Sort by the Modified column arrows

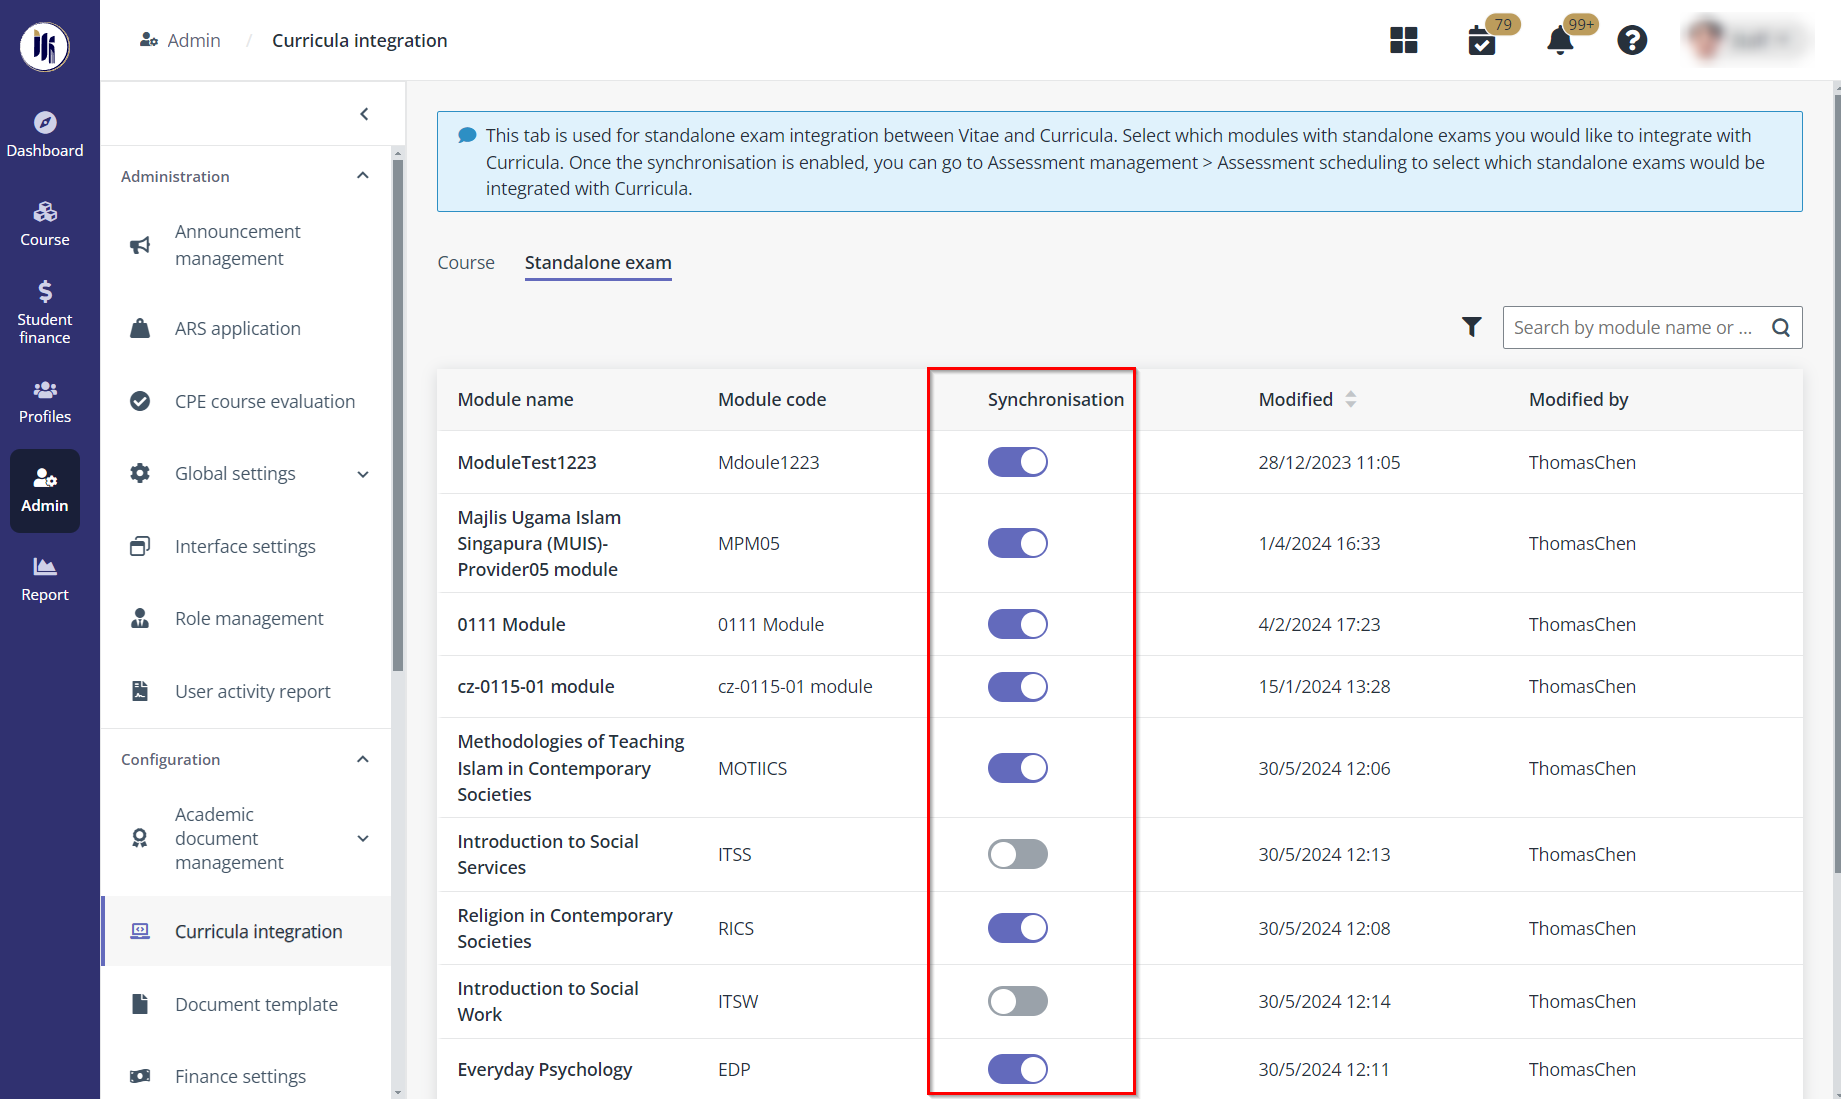[1350, 399]
